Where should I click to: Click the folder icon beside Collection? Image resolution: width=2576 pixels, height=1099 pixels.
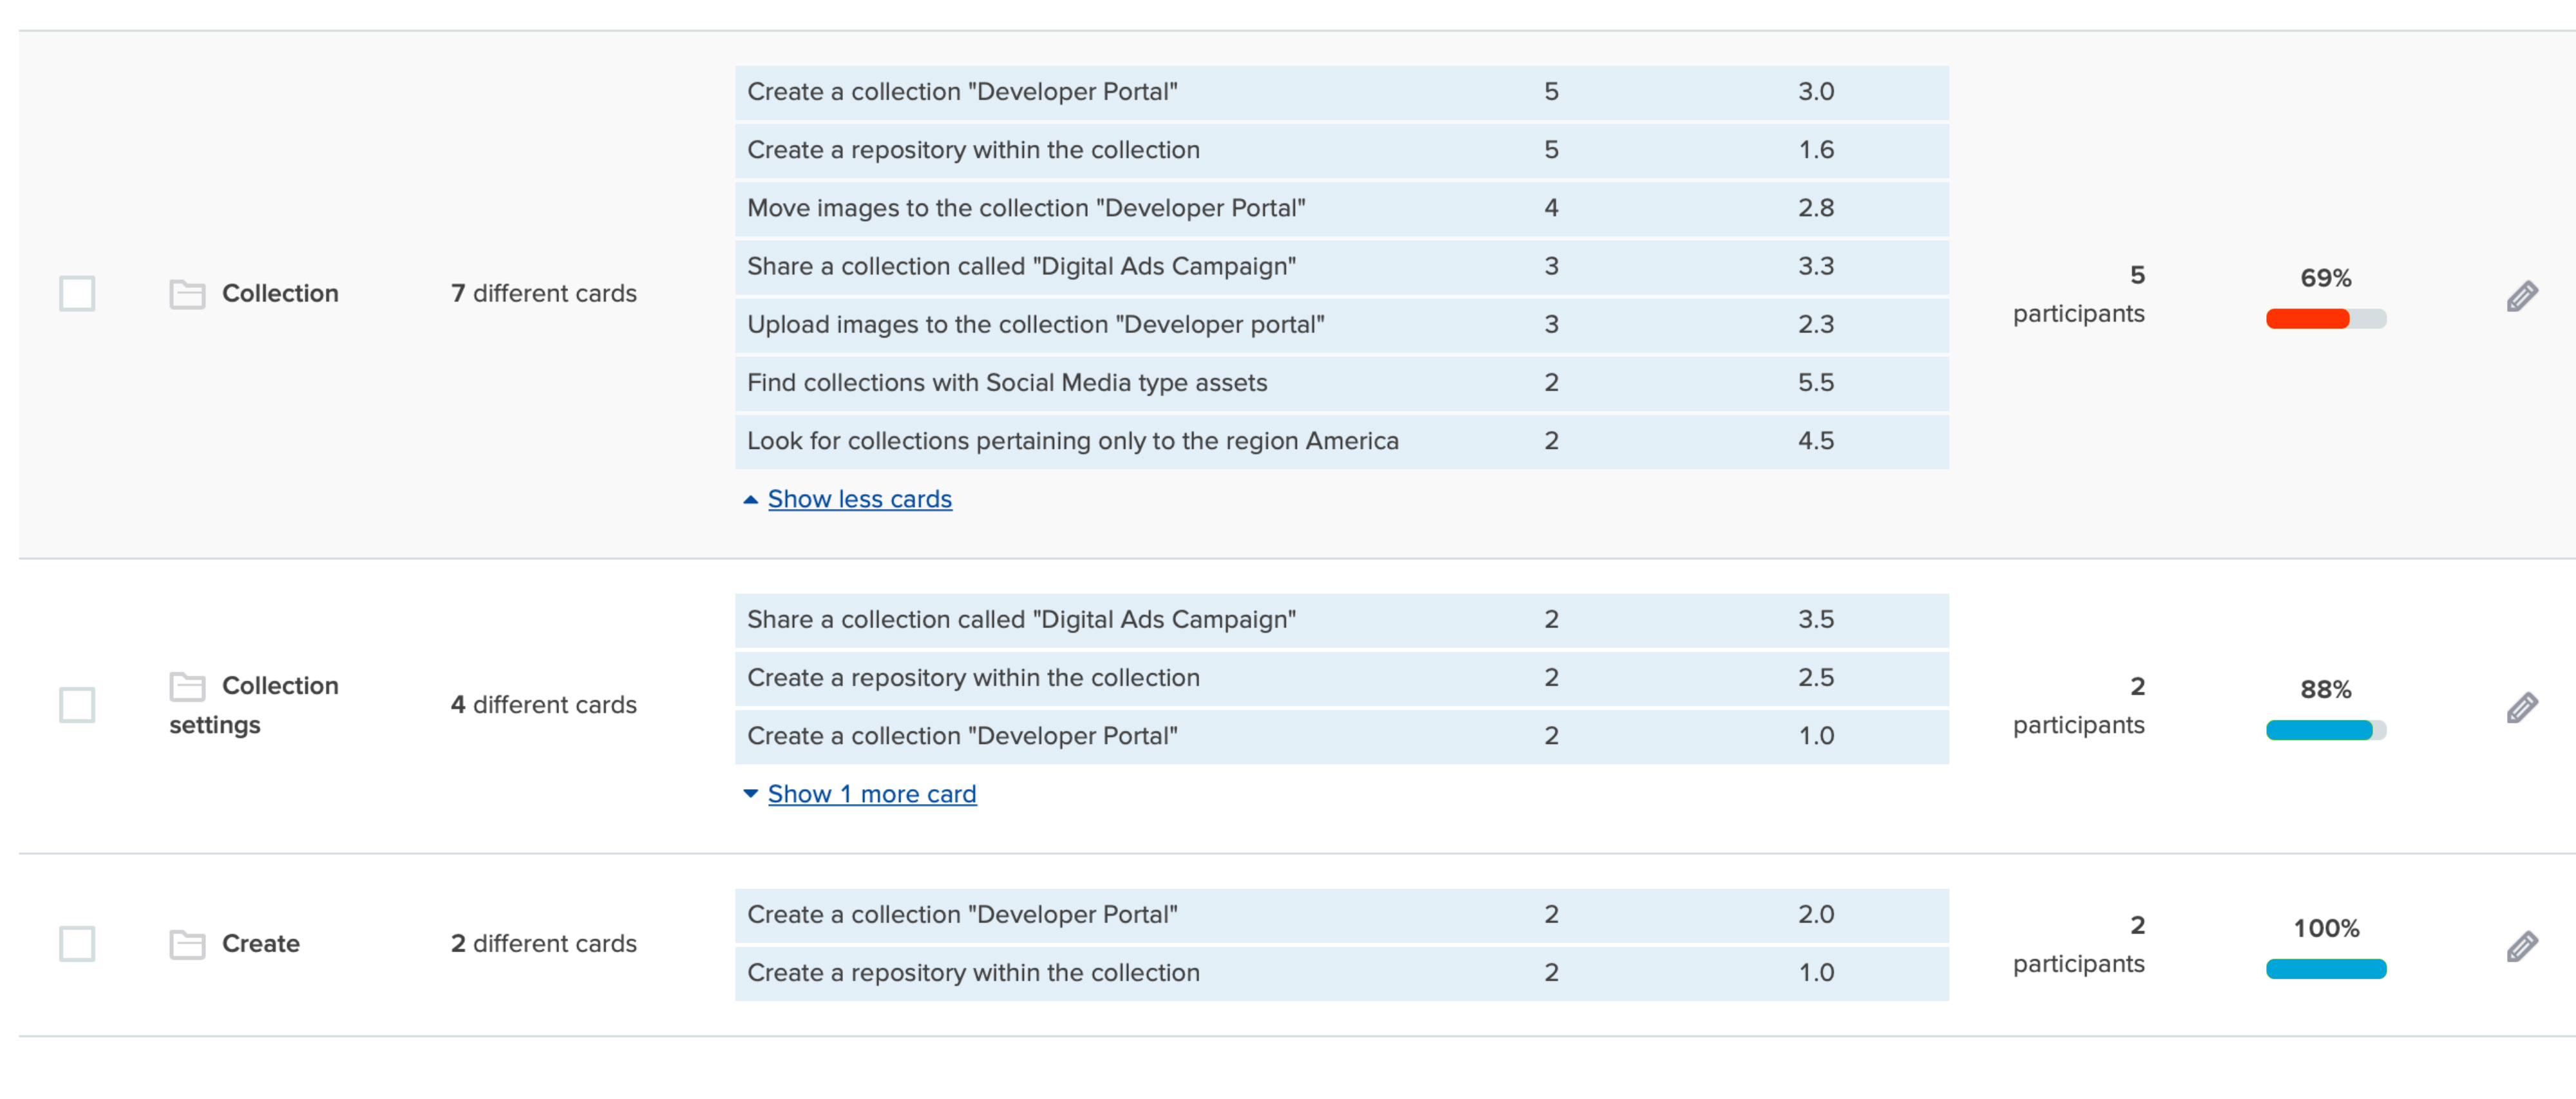tap(187, 294)
